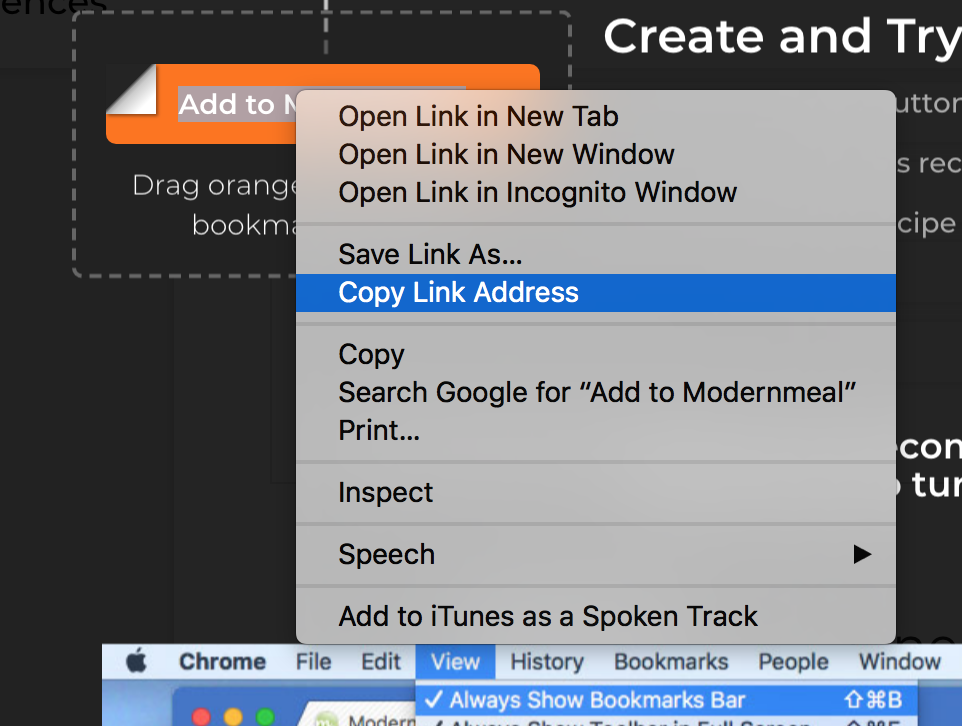962x726 pixels.
Task: Select Open Link in Incognito Window
Action: [x=596, y=193]
